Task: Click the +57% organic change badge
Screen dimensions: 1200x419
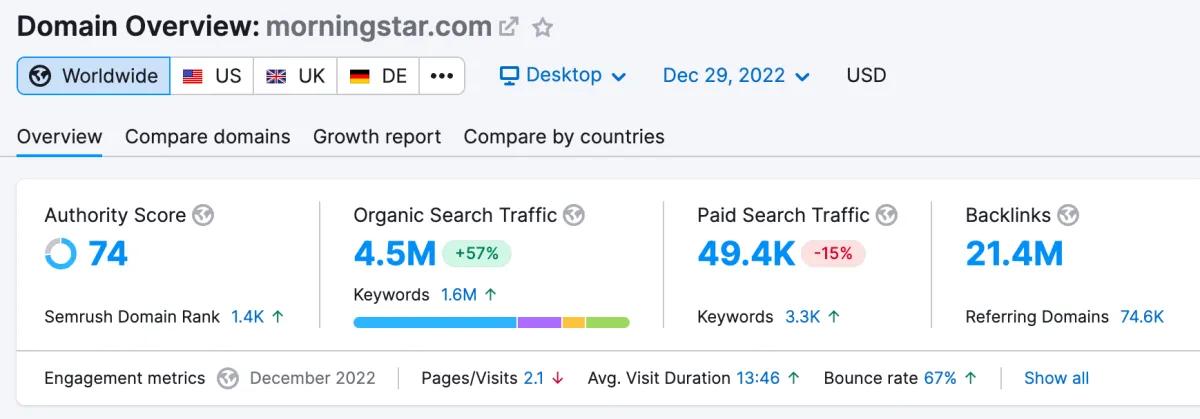Action: [476, 254]
